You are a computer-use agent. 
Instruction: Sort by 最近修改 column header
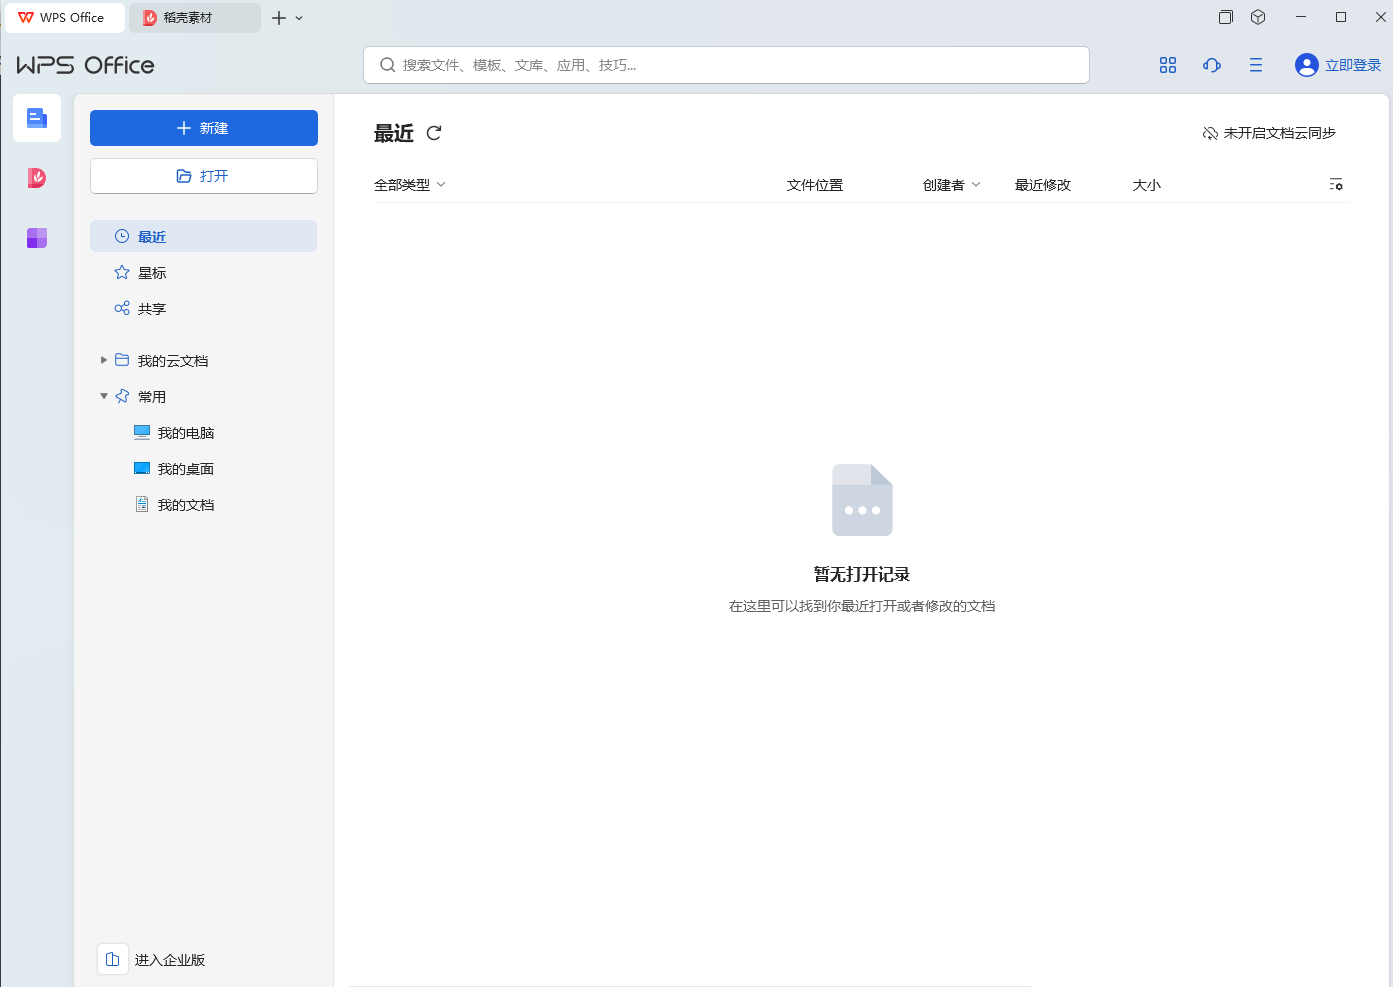(1043, 185)
